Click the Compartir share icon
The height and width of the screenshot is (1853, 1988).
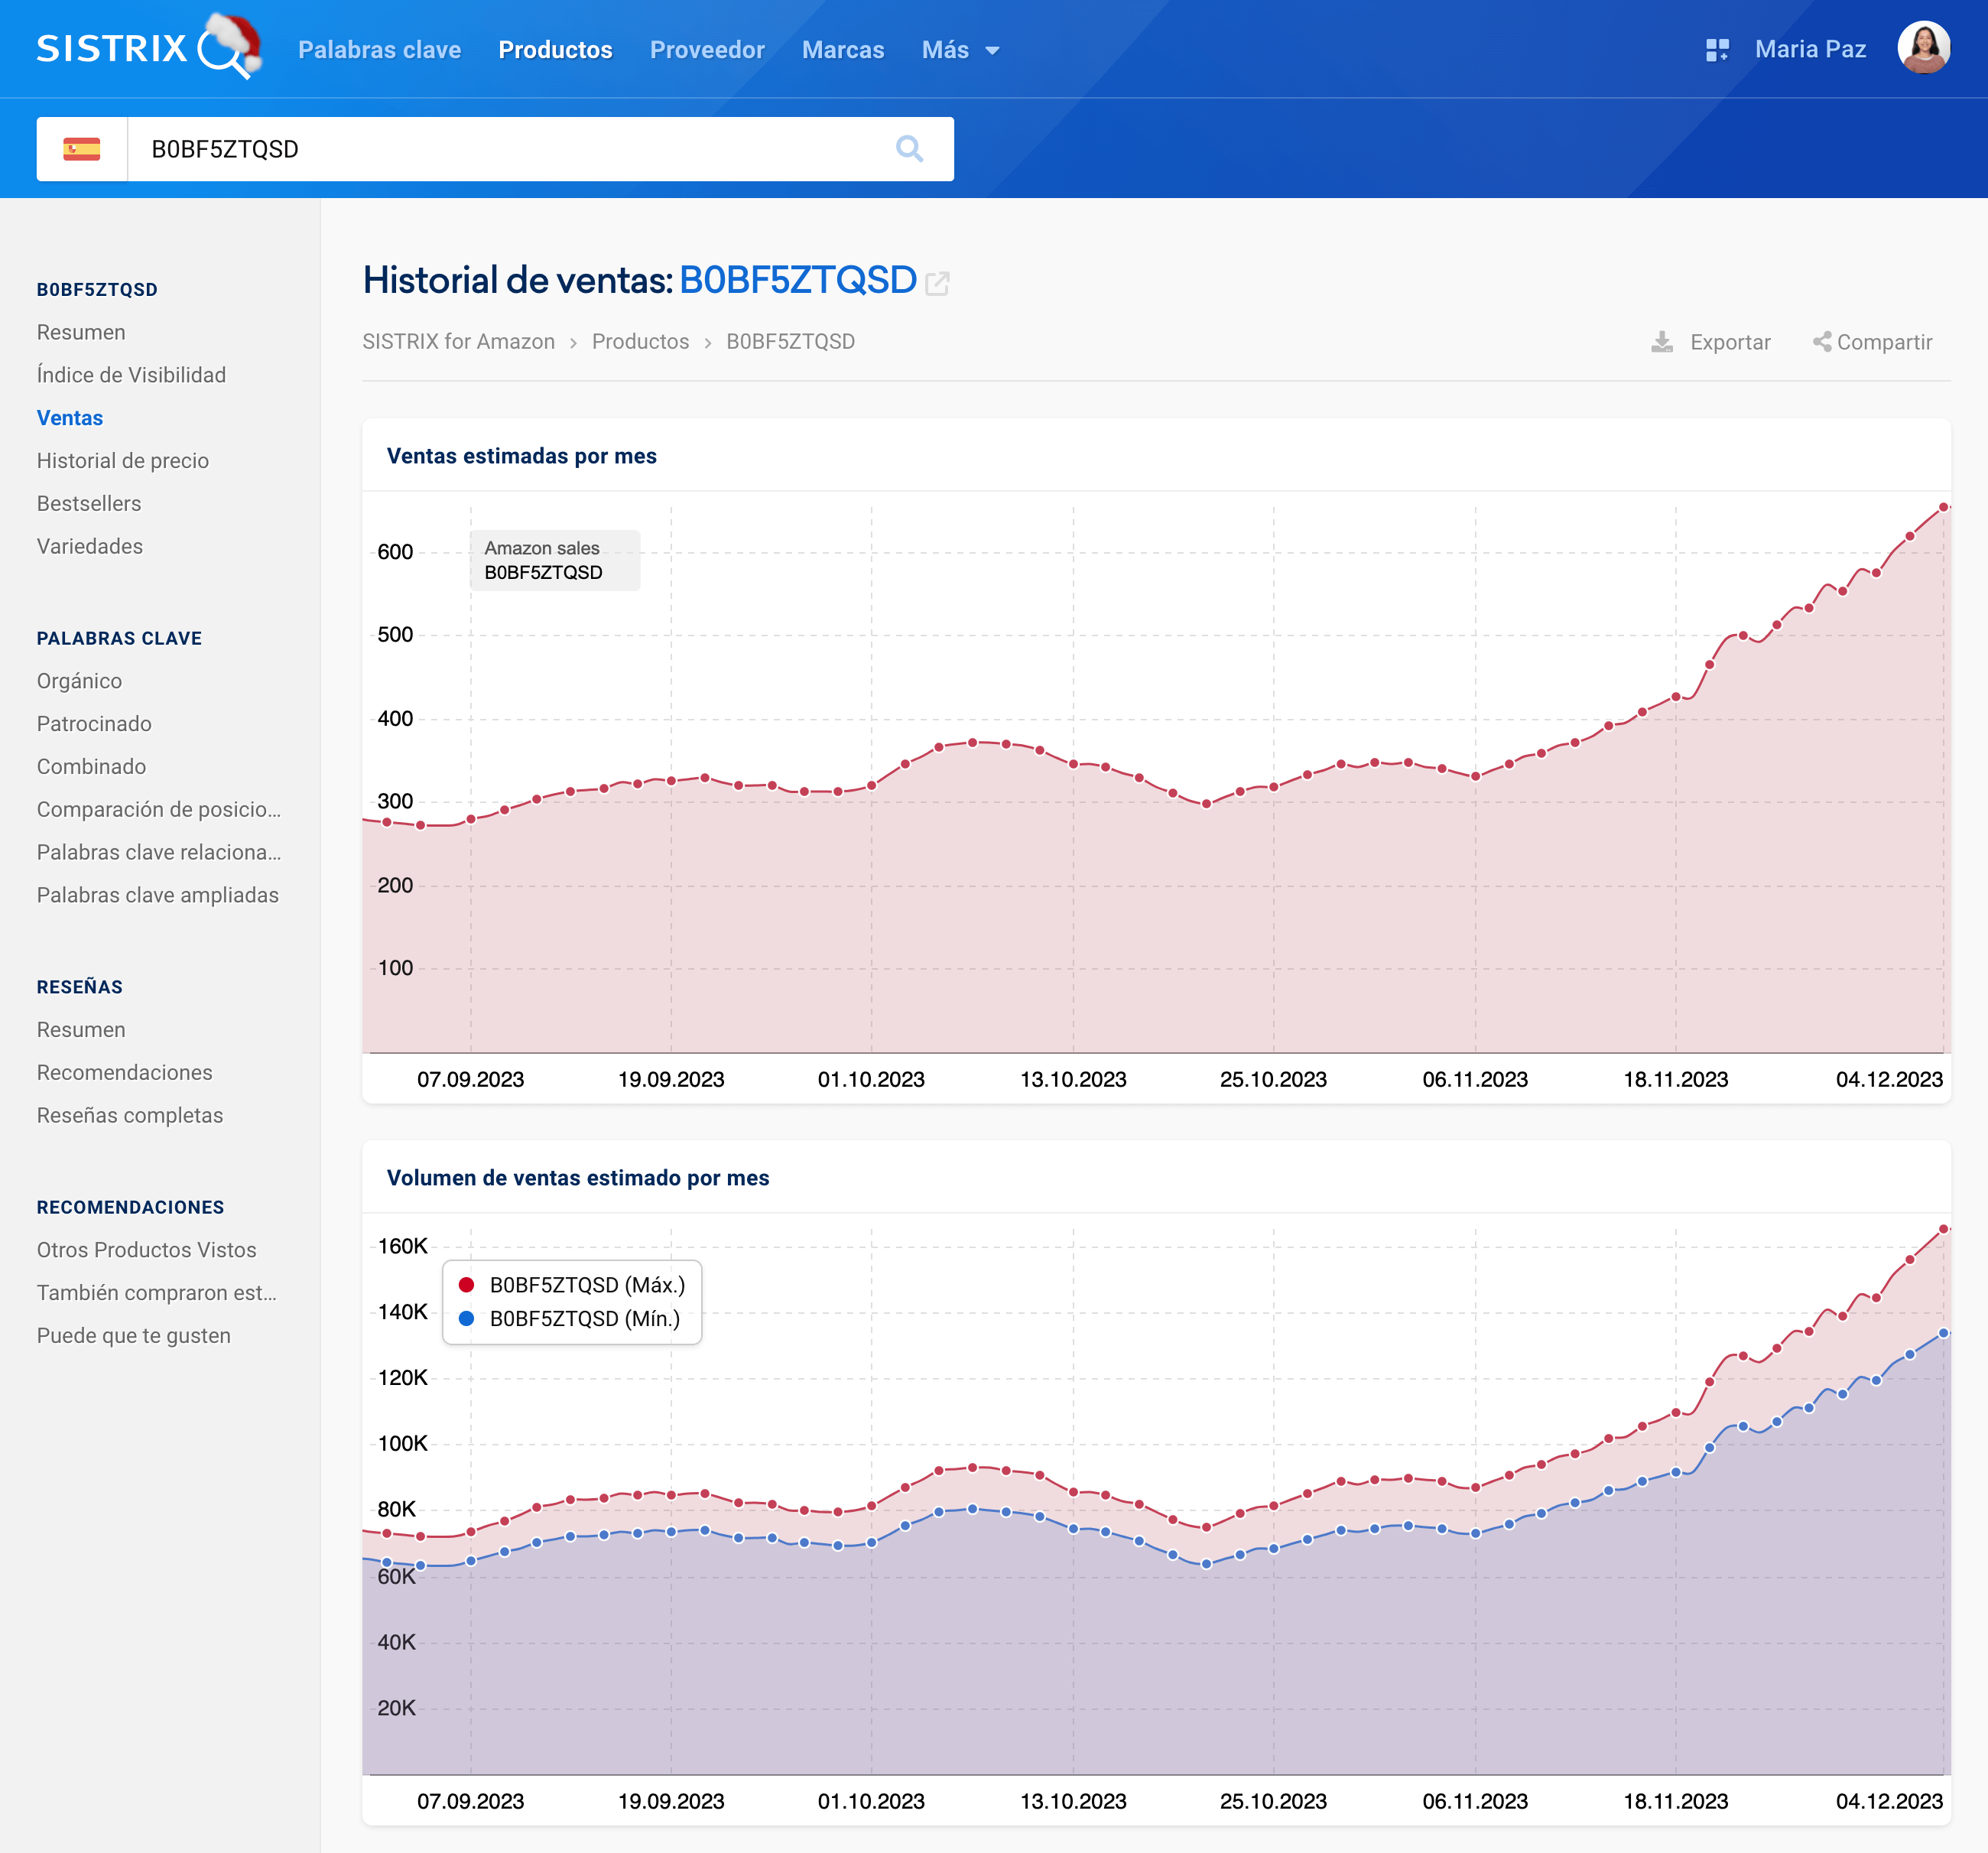coord(1822,342)
